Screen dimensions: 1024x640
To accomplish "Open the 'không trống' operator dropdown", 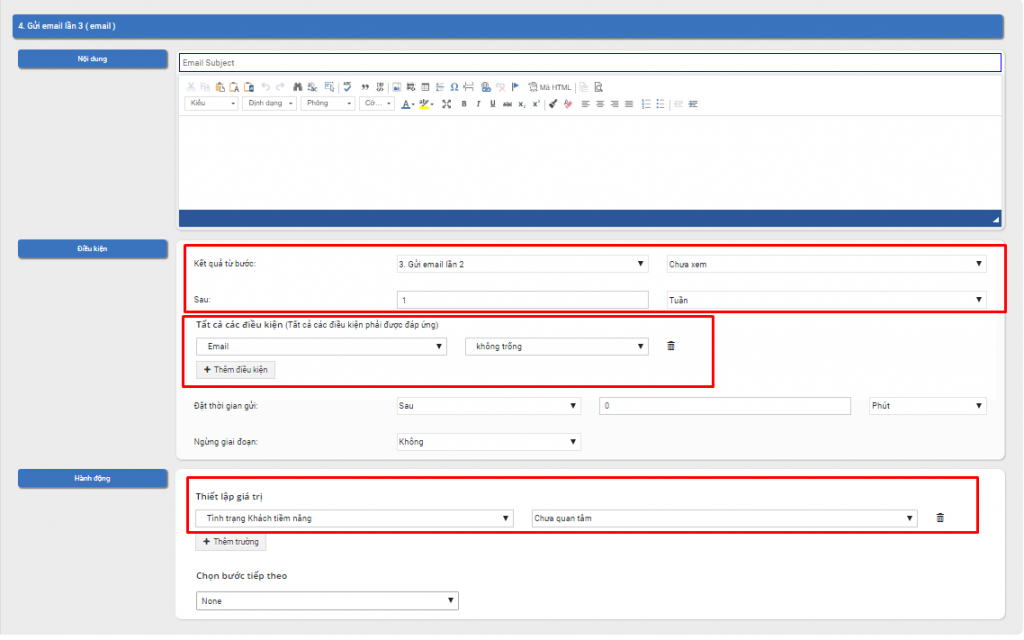I will coord(556,346).
